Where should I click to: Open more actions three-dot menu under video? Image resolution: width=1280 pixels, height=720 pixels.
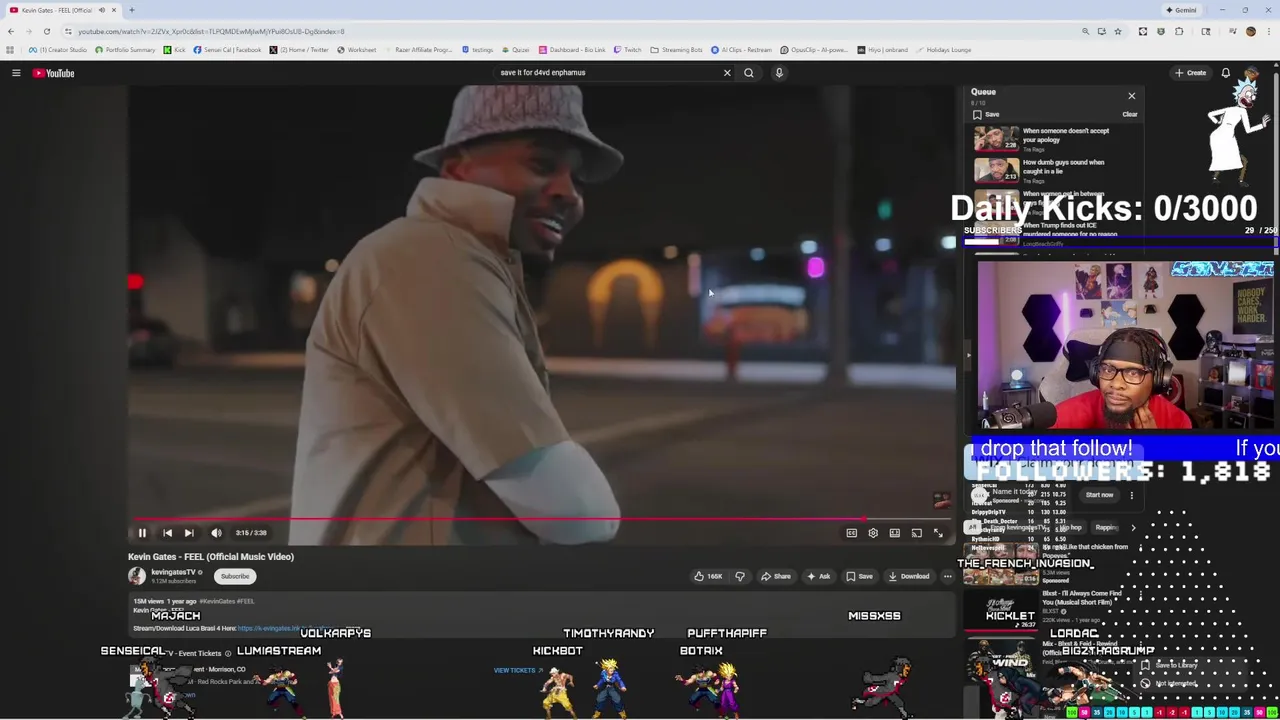[x=948, y=576]
